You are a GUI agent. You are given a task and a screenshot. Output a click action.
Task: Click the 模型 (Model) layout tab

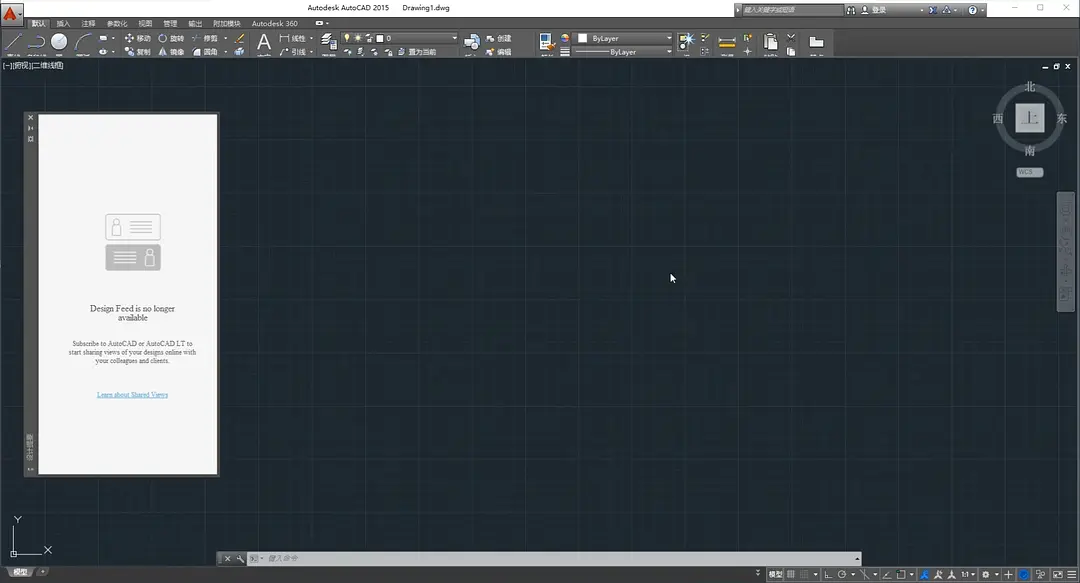point(21,572)
